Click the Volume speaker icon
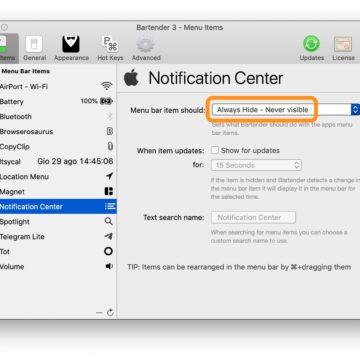 coord(109,266)
